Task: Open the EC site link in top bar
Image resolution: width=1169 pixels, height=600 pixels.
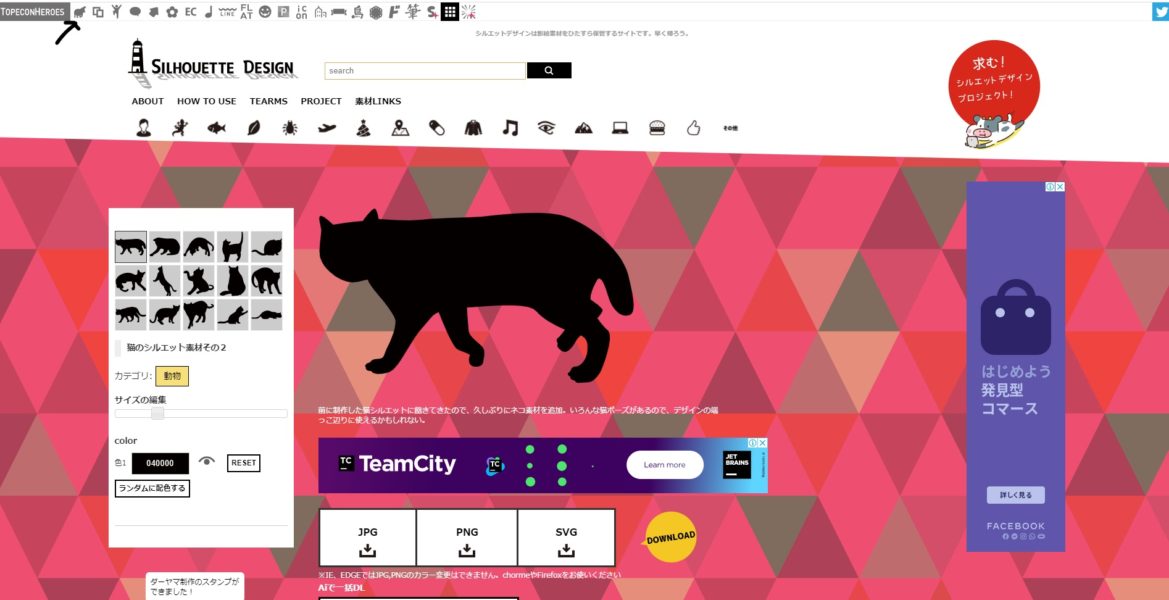Action: (191, 12)
